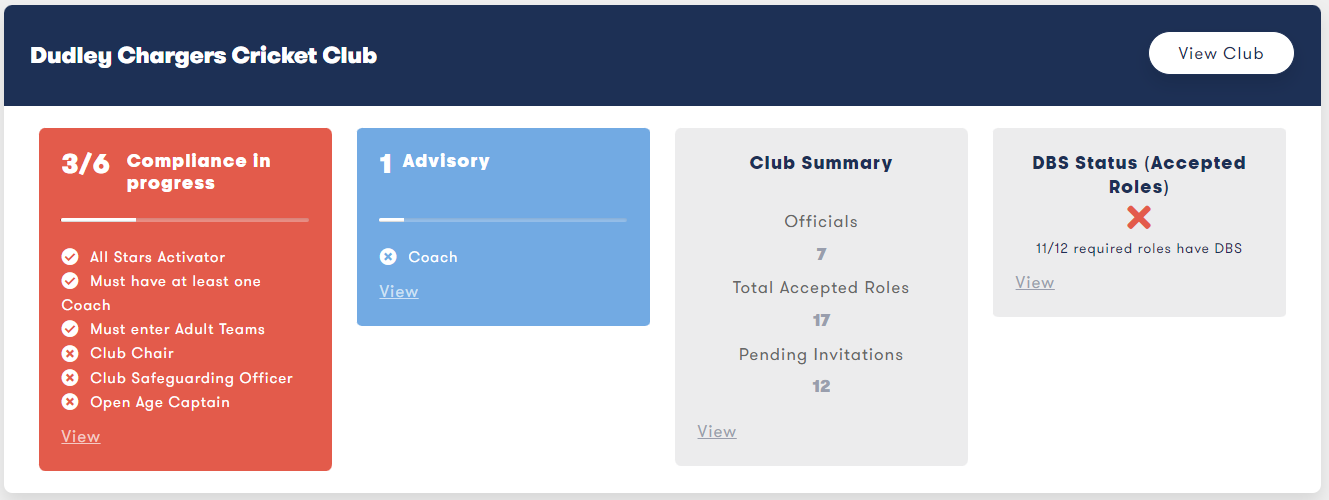Viewport: 1329px width, 500px height.
Task: Open the View link under Club Summary
Action: (x=717, y=431)
